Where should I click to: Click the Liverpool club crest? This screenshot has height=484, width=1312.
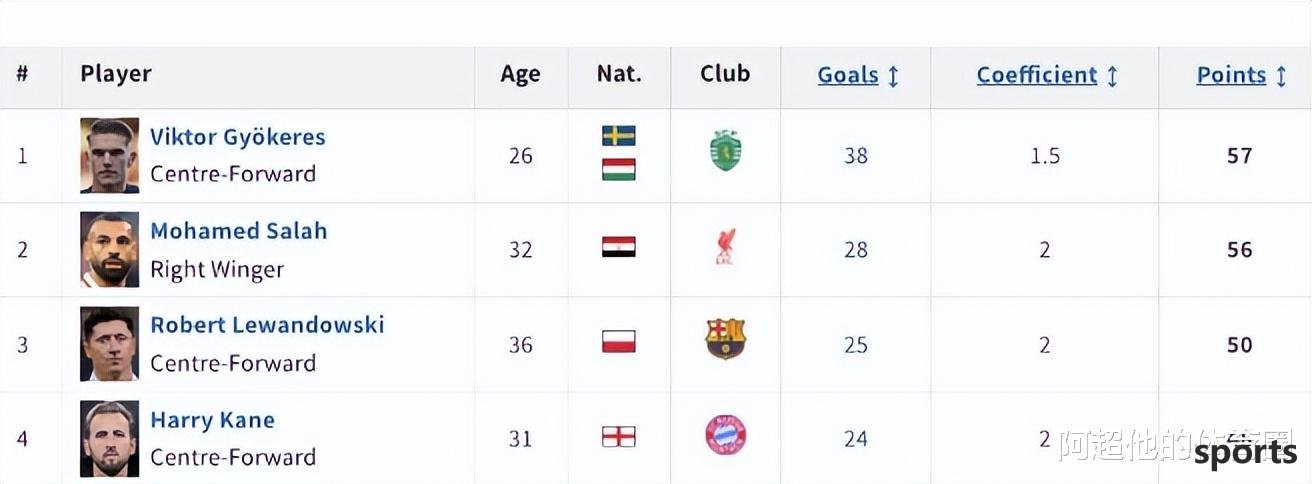pos(725,246)
